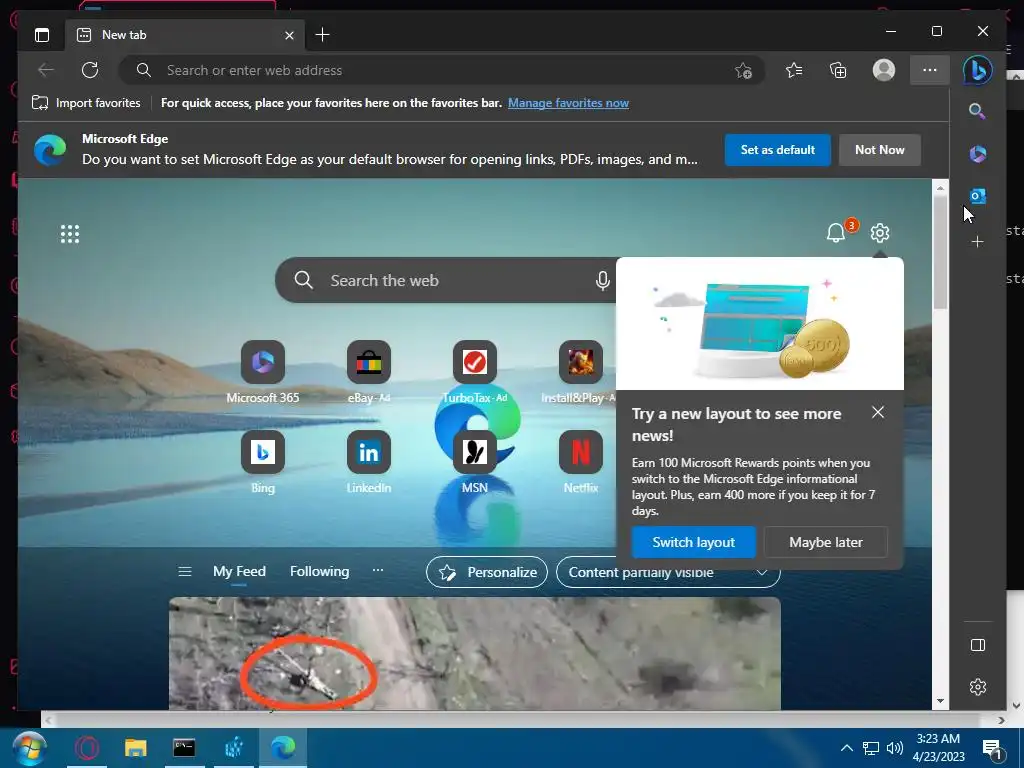Set Edge as default browser
Viewport: 1024px width, 768px height.
(x=777, y=150)
